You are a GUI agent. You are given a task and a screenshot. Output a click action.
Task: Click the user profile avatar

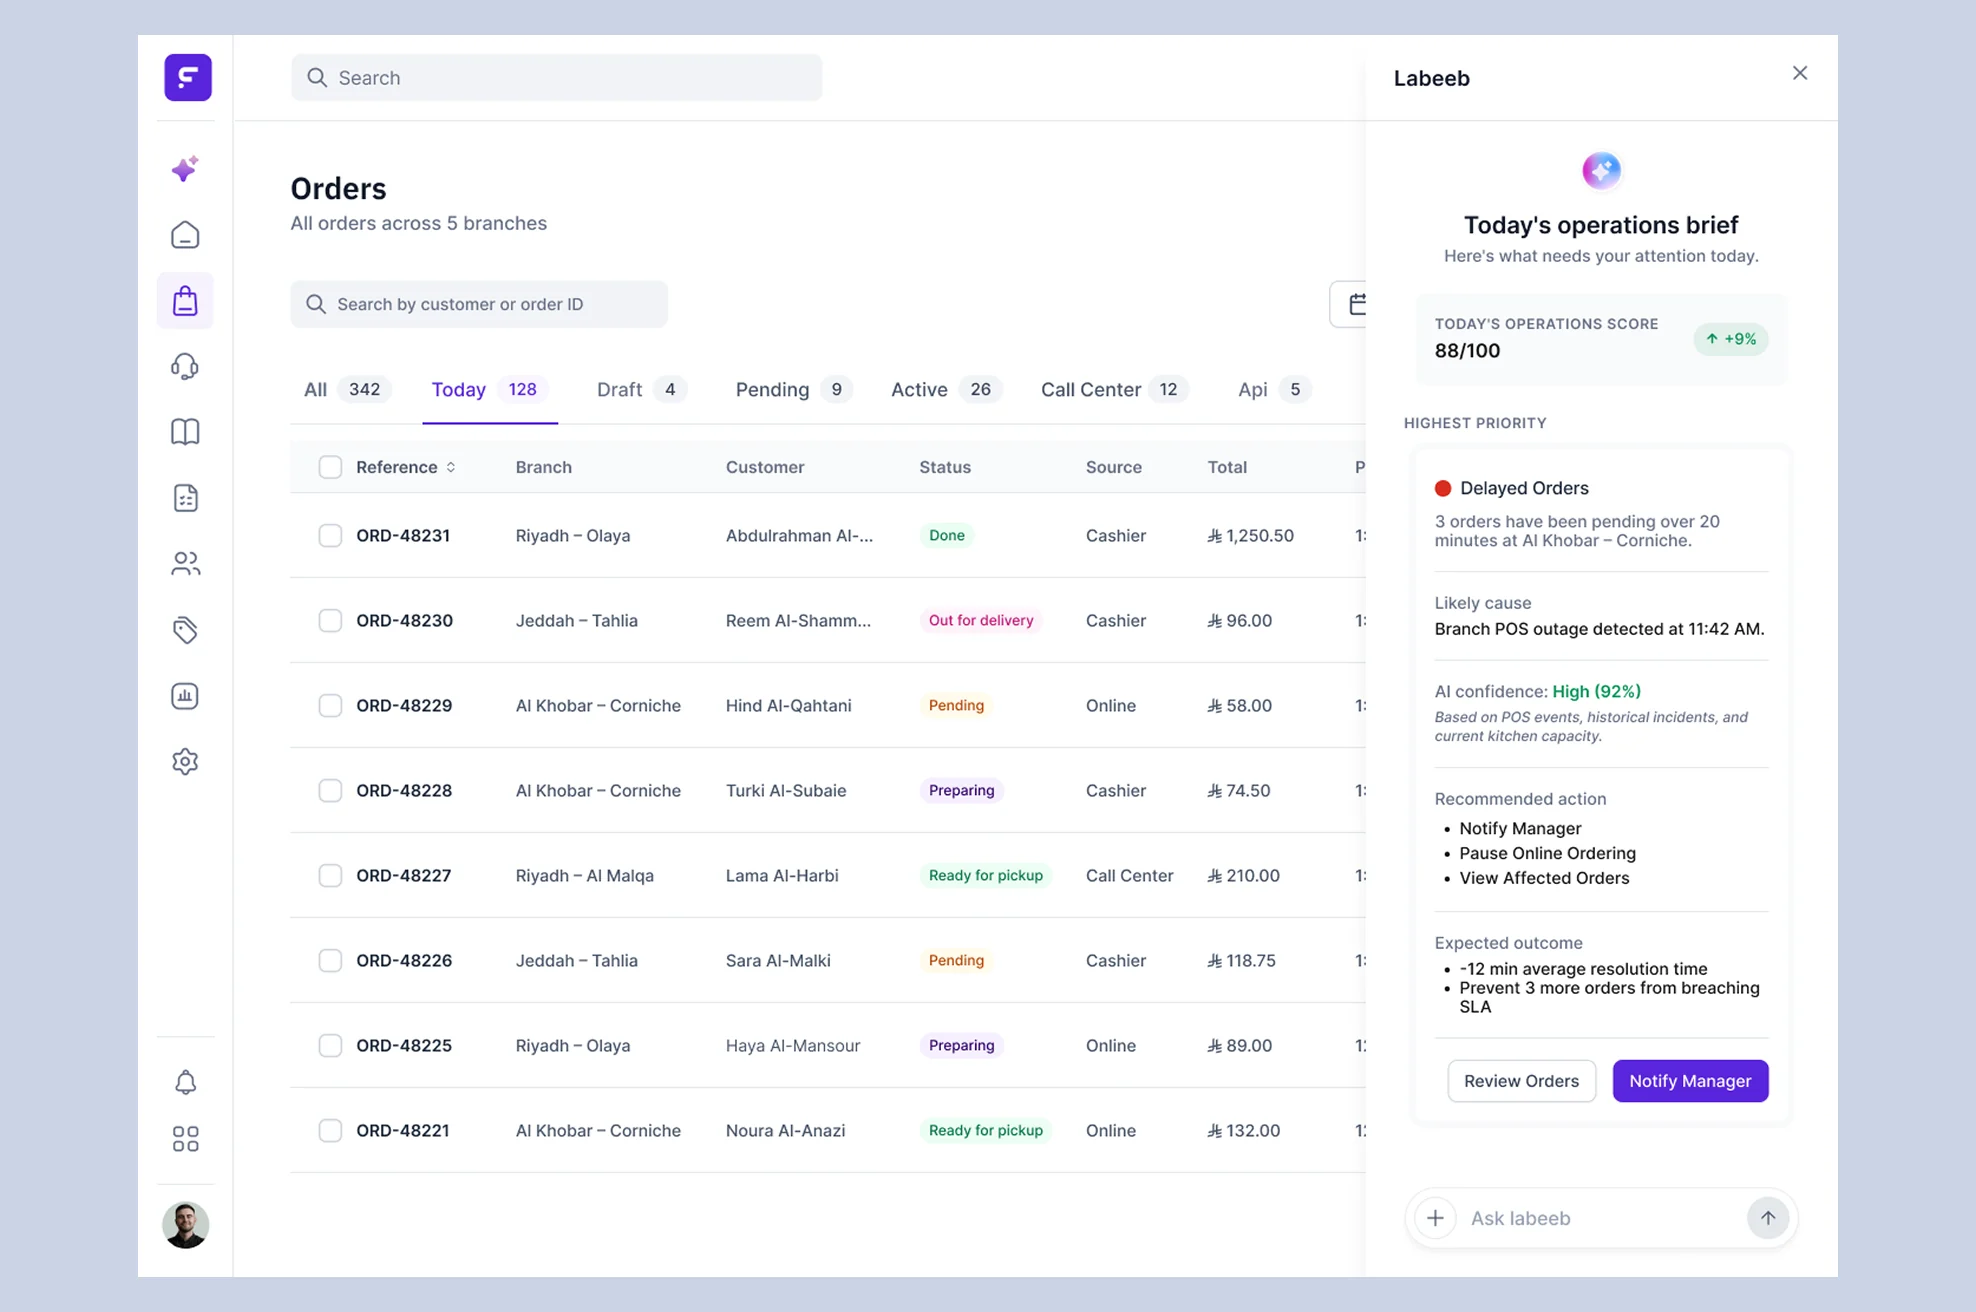(x=186, y=1225)
